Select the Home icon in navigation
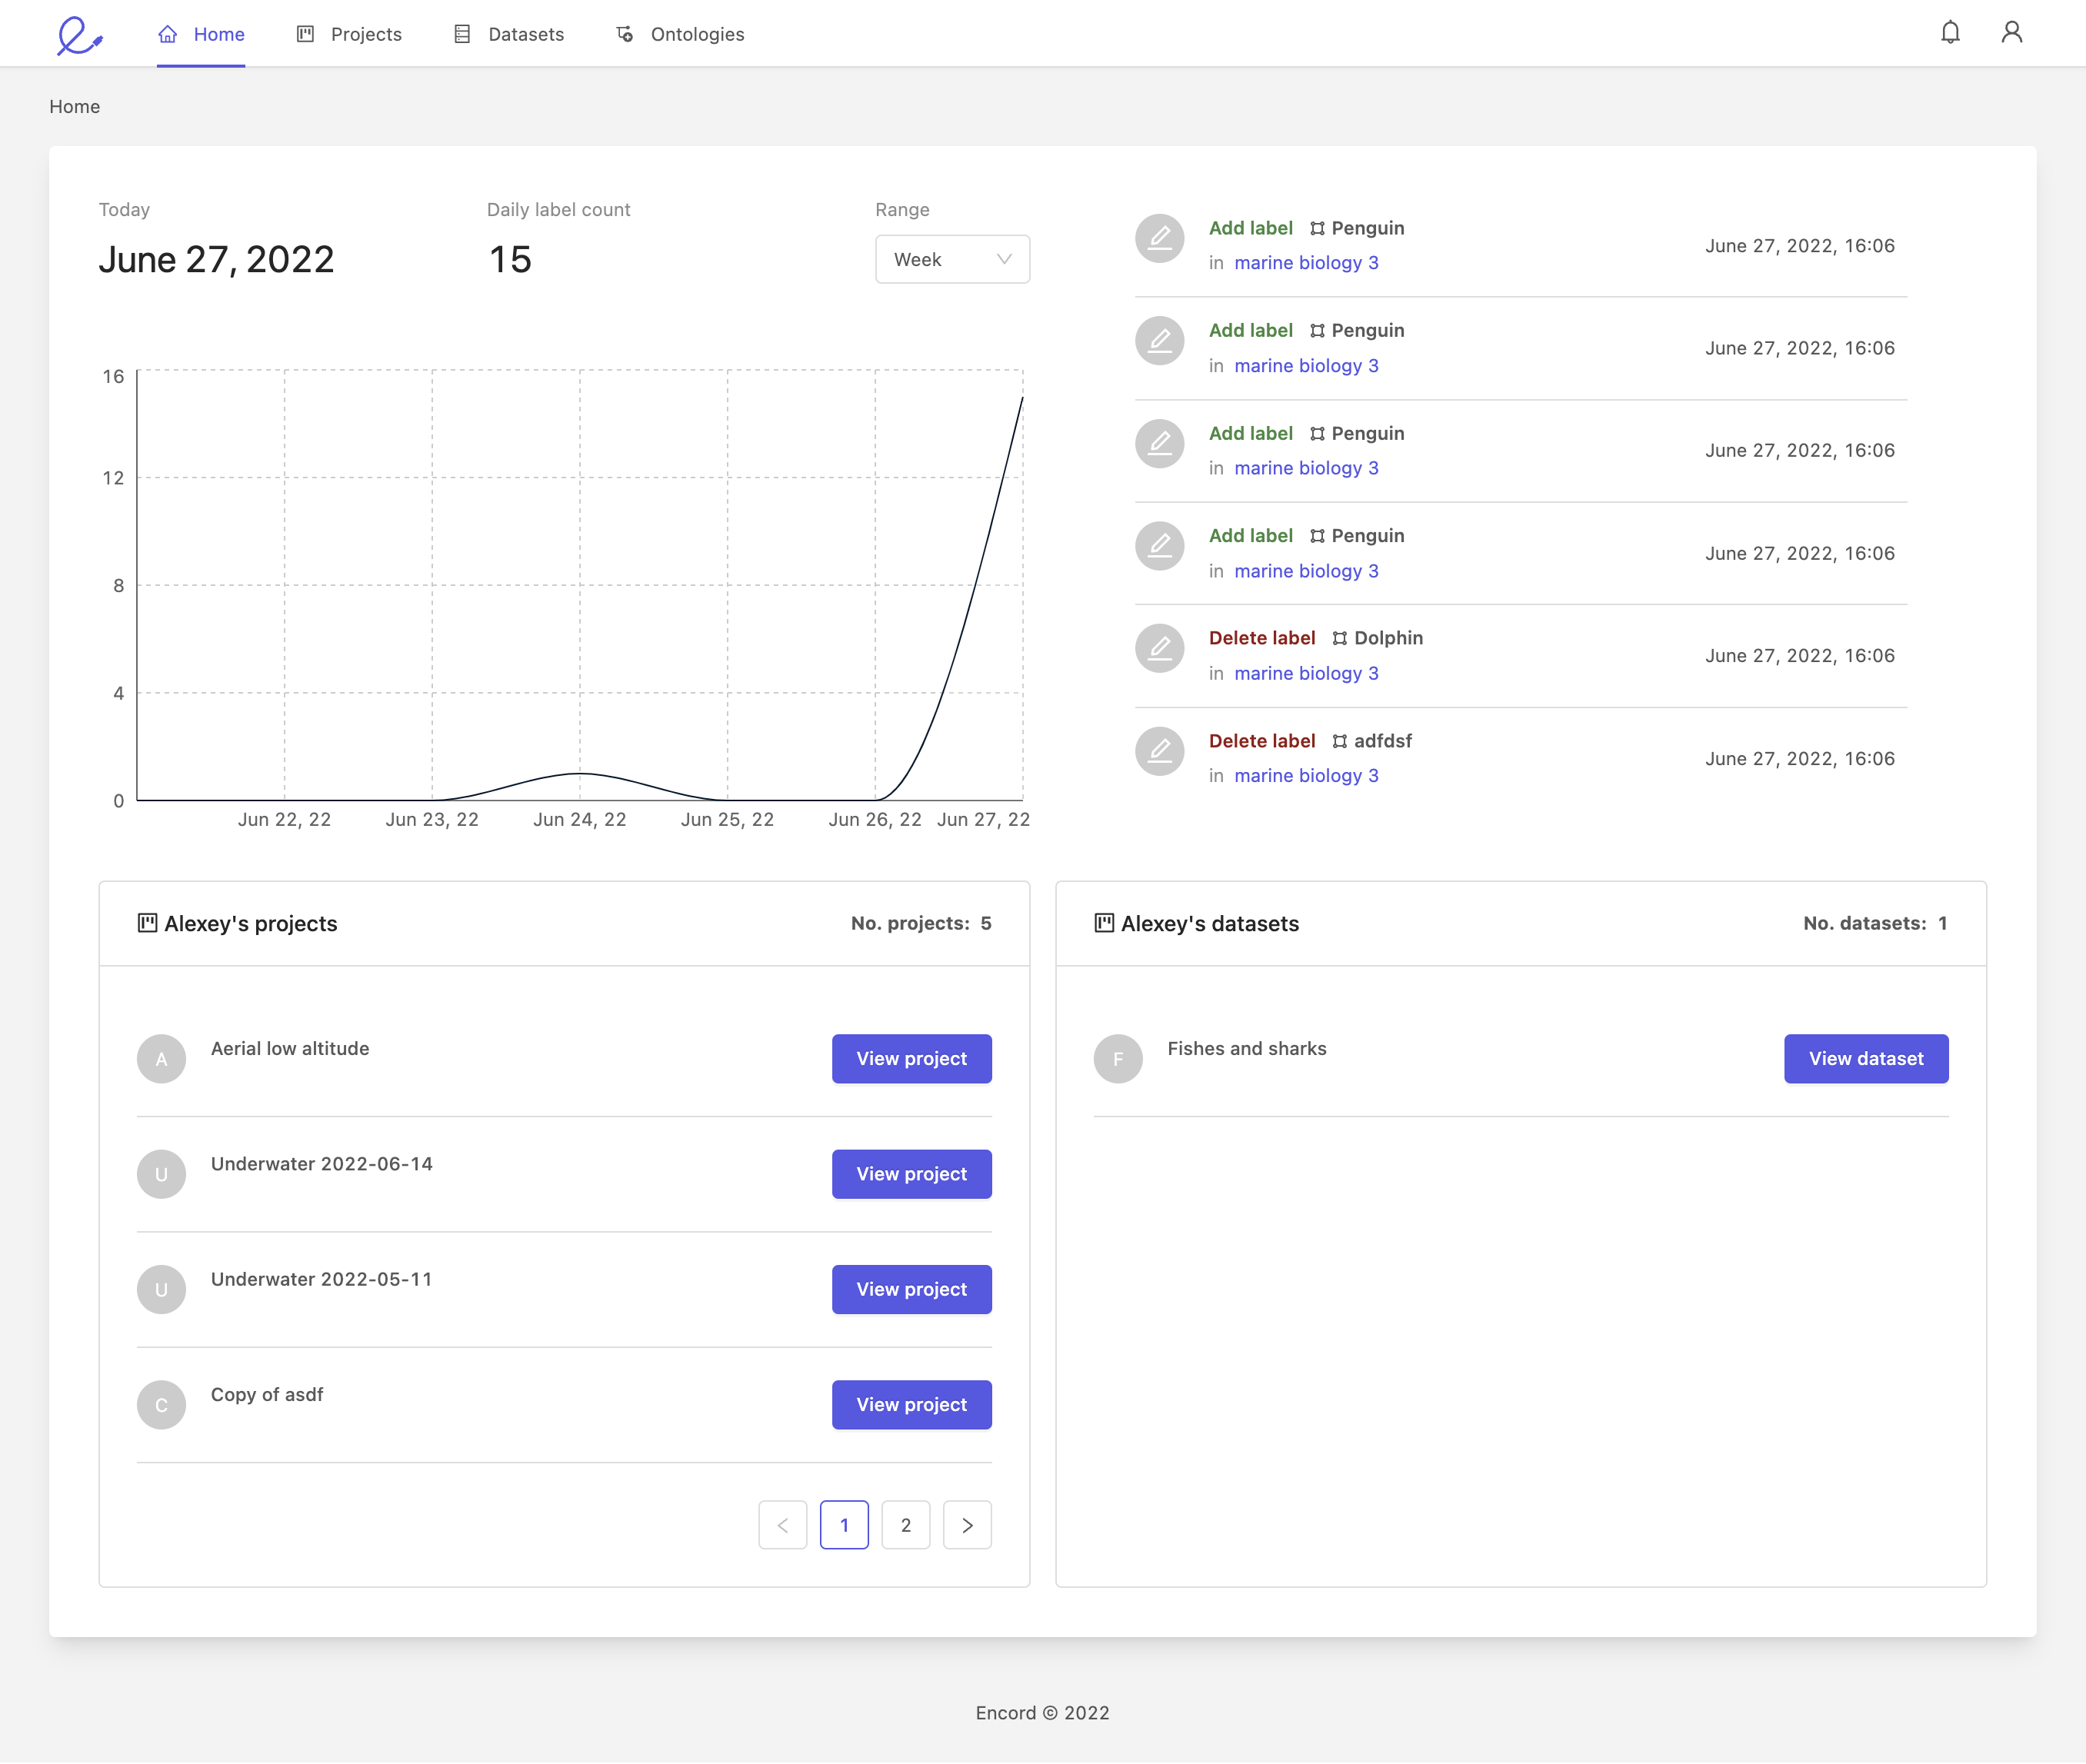The image size is (2086, 1764). [166, 33]
